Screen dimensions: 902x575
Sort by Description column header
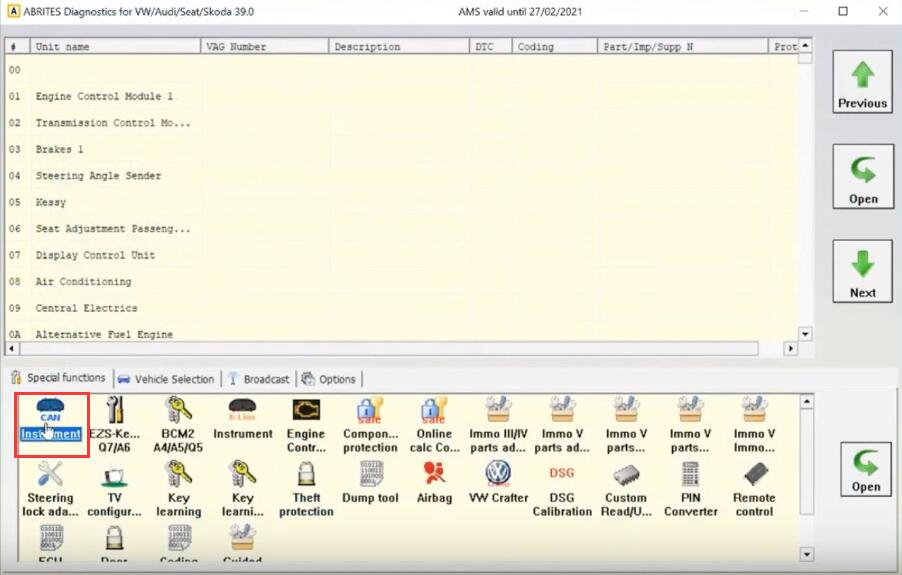click(x=399, y=47)
